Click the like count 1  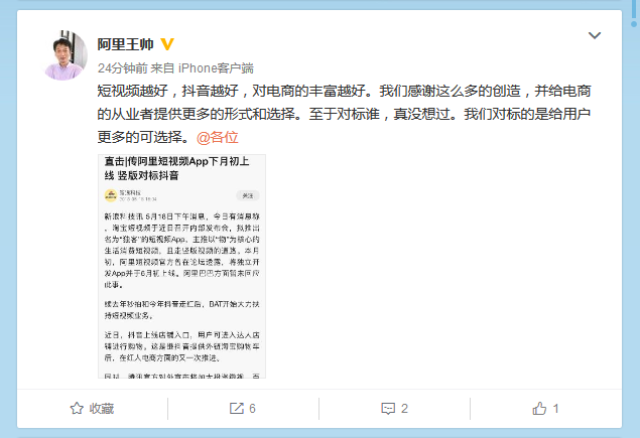[556, 409]
